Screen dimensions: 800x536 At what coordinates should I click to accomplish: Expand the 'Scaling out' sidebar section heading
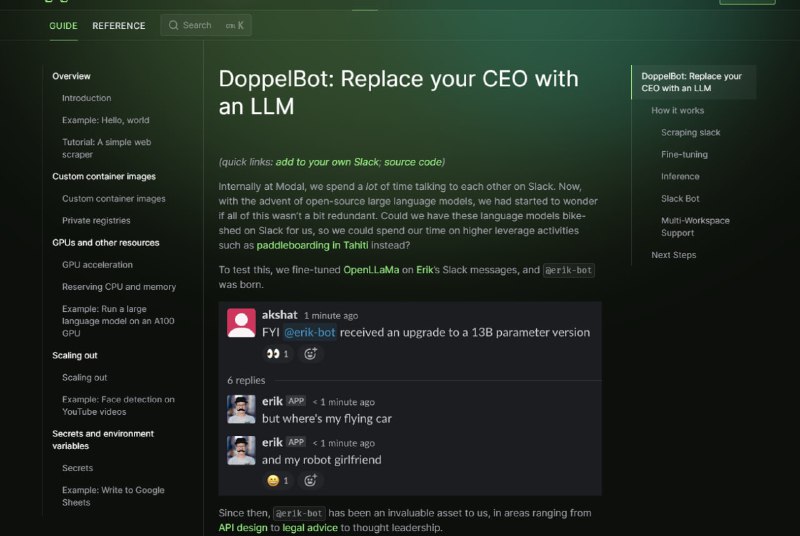pos(75,355)
